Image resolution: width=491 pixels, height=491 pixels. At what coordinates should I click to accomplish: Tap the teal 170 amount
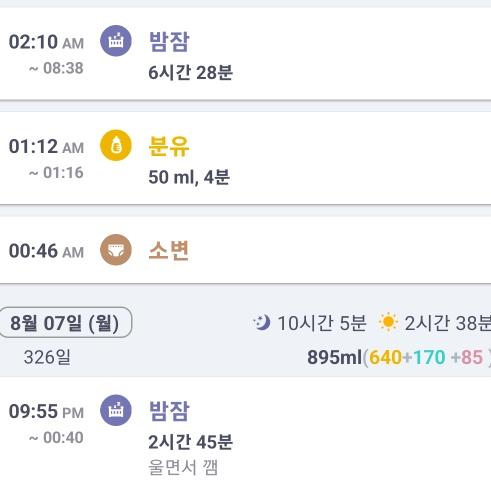coord(429,357)
